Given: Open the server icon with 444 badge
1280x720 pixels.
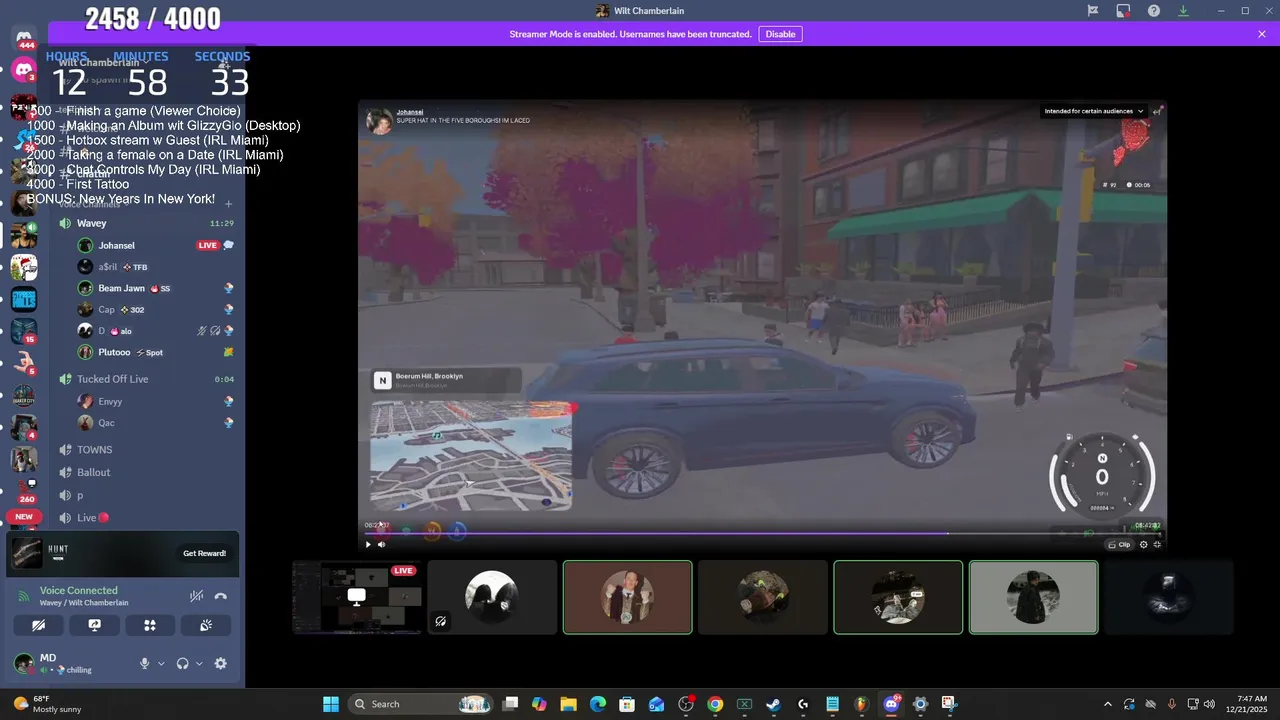Looking at the screenshot, I should [x=24, y=39].
